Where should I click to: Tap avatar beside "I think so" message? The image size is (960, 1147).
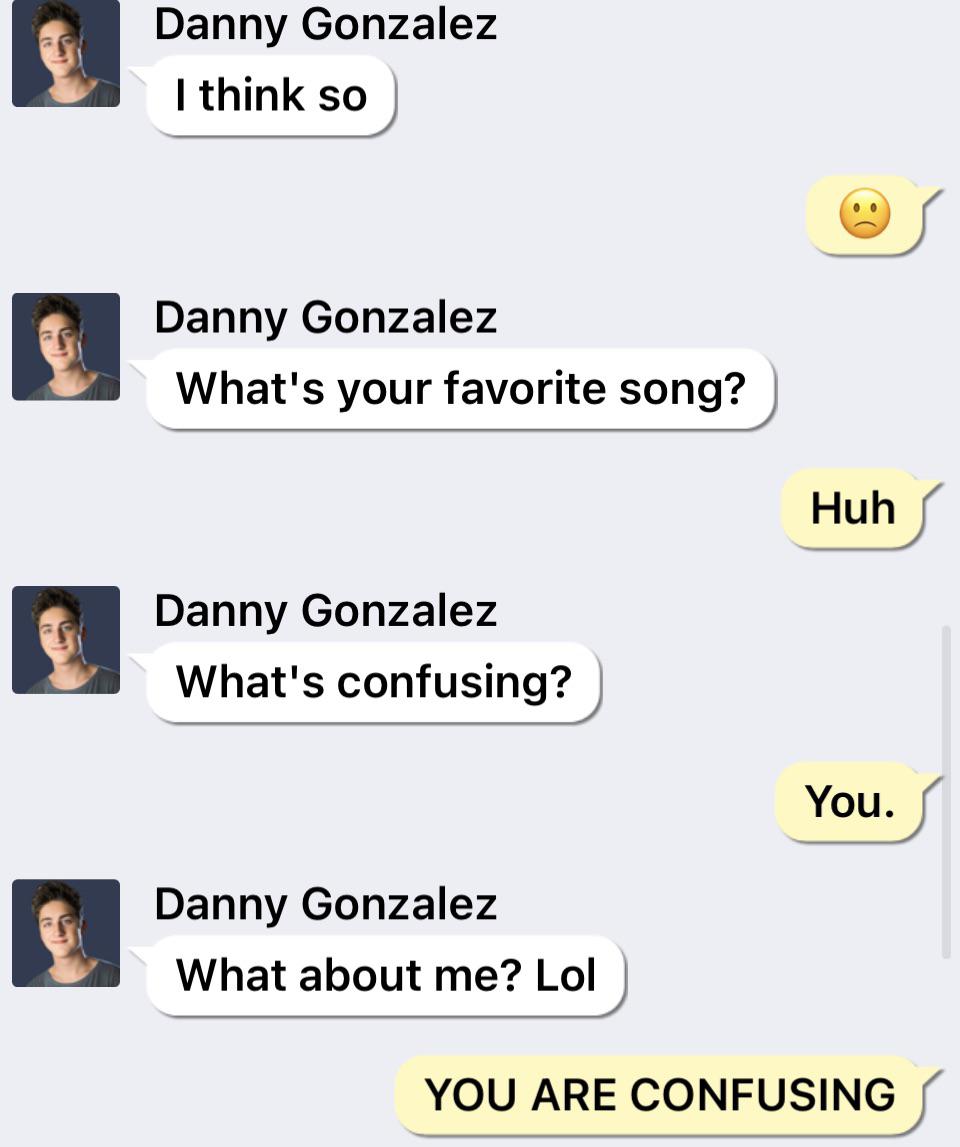click(66, 53)
